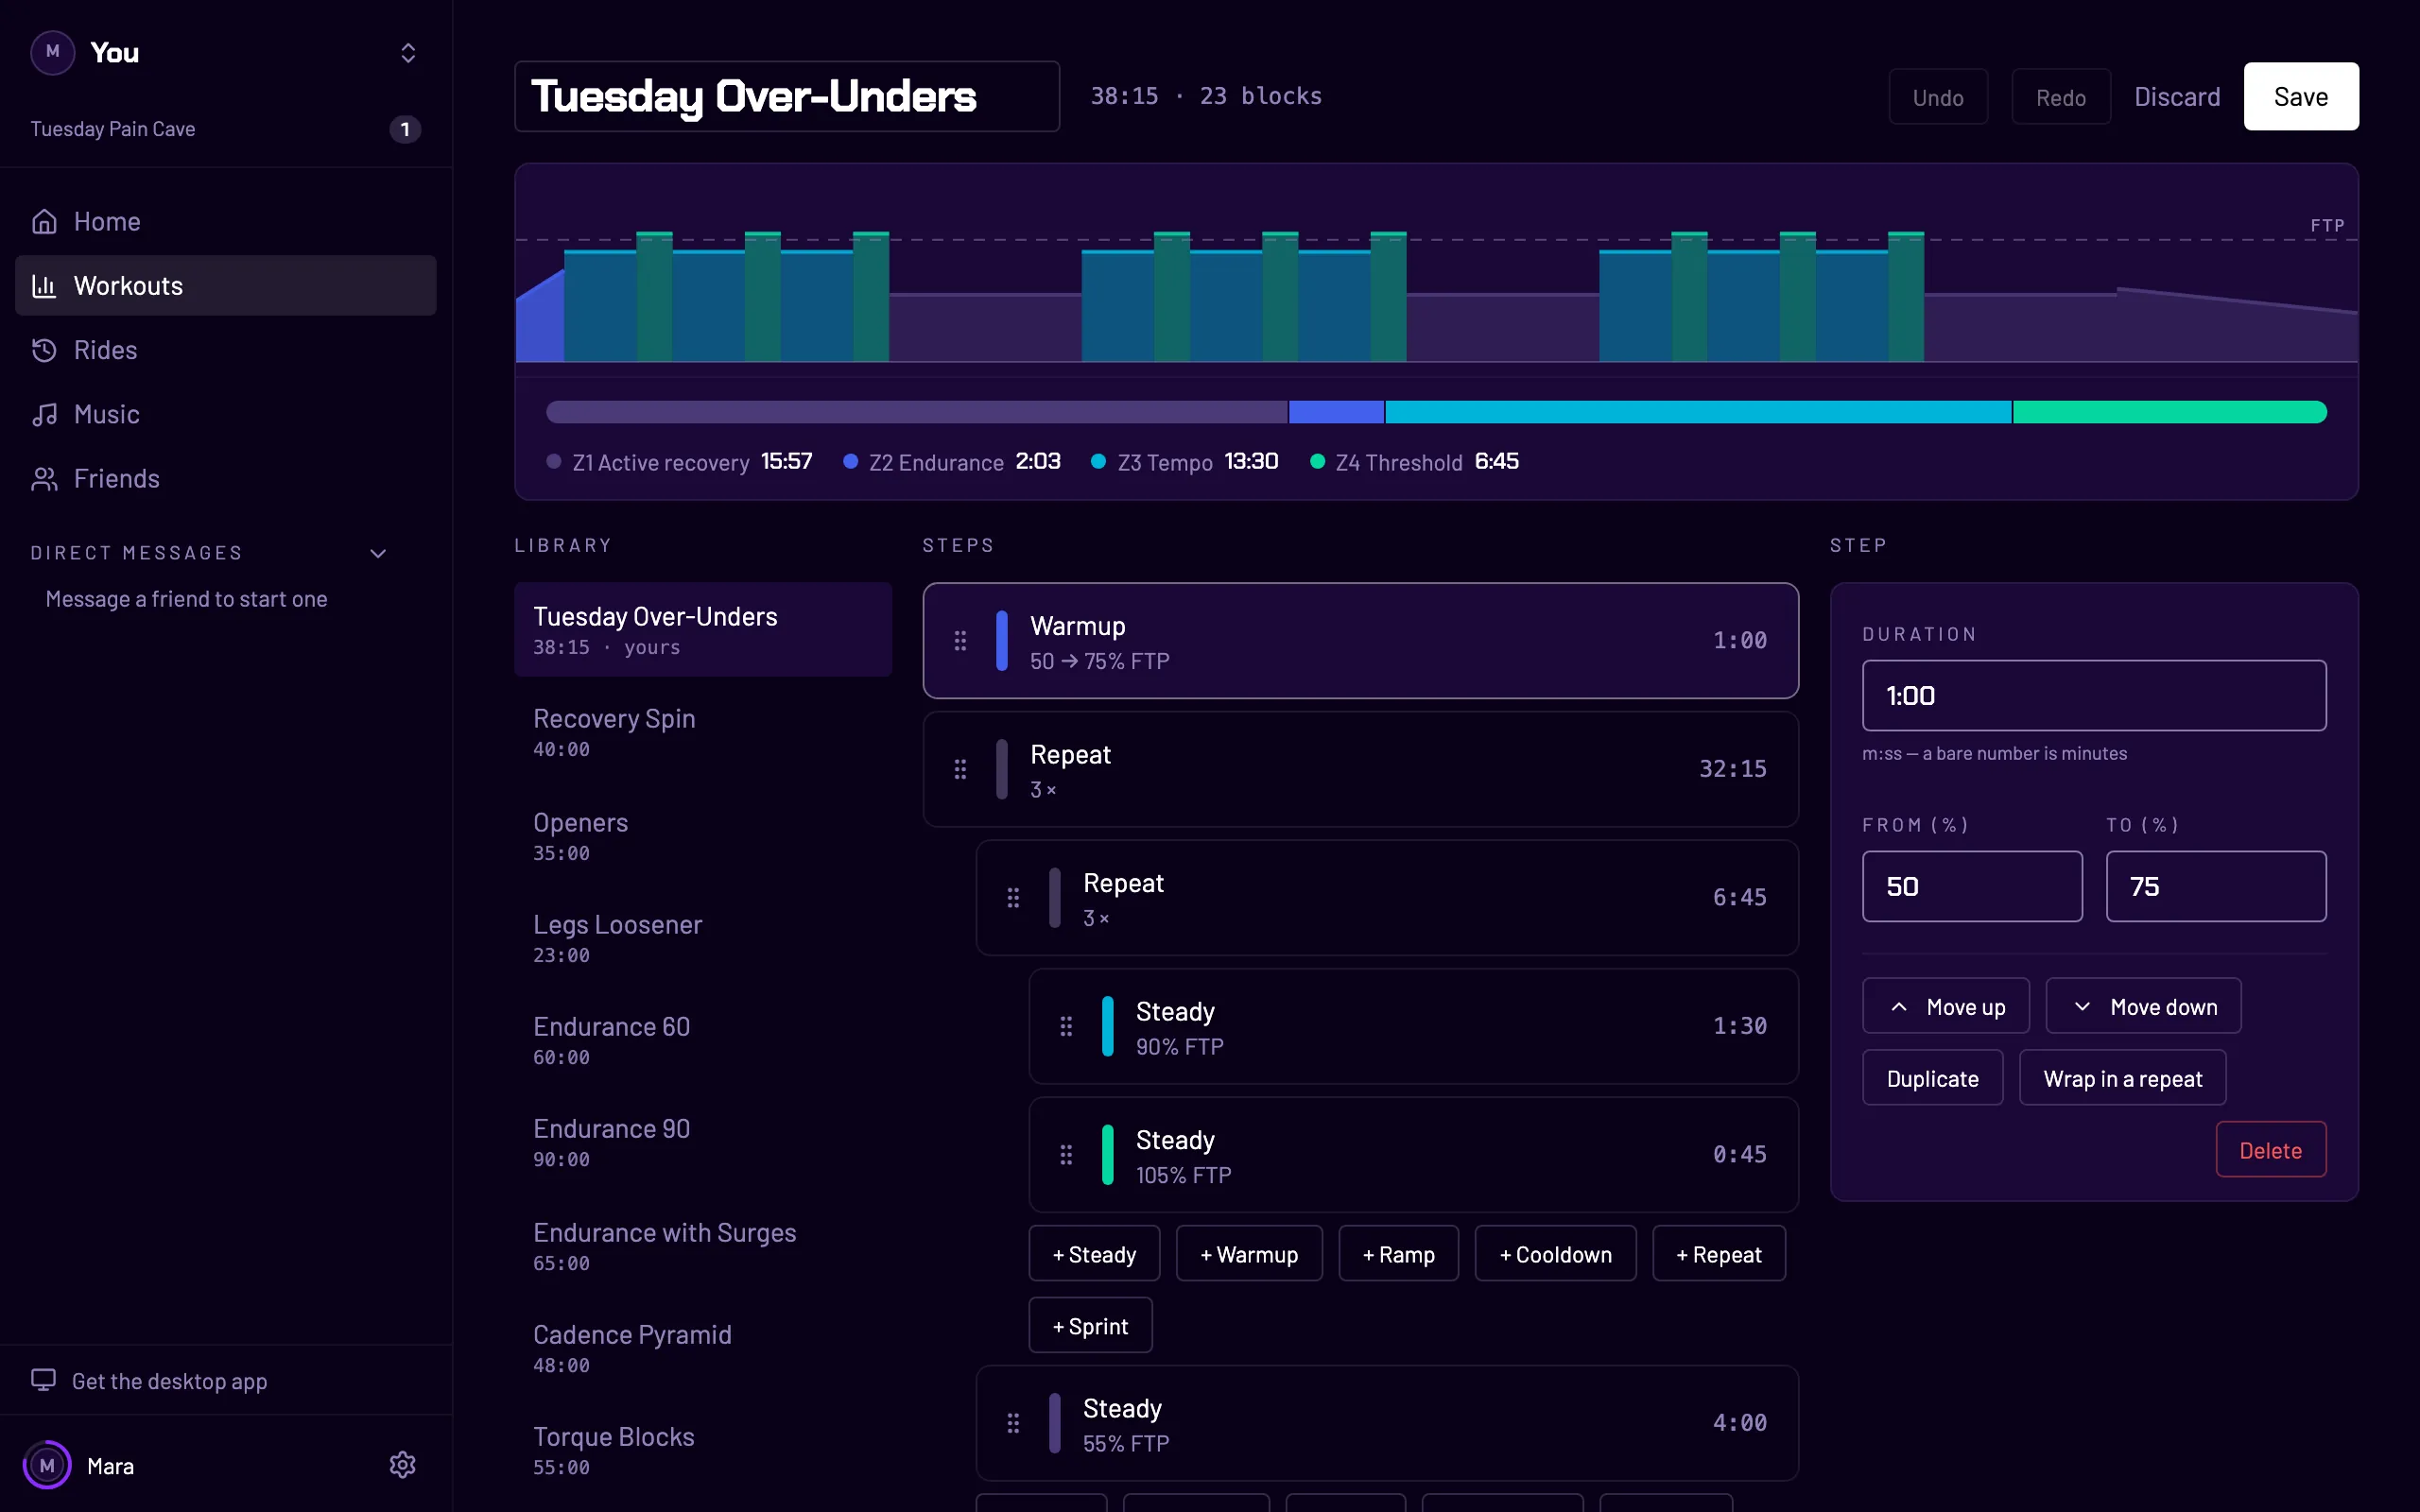Screen dimensions: 2420x1512
Task: Select Endurance with Surges workout
Action: point(703,1247)
